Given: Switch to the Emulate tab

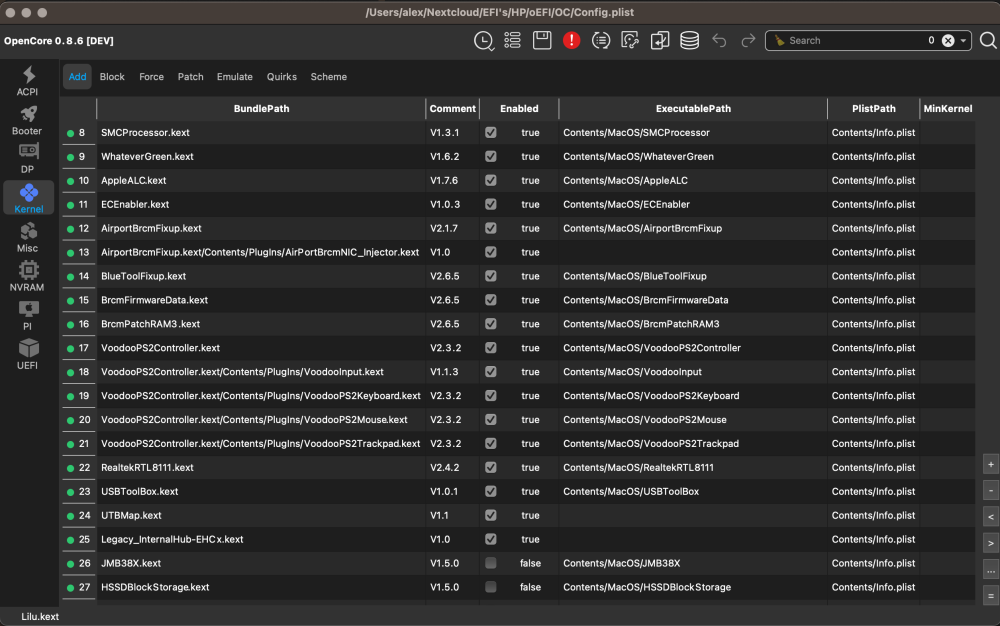Looking at the screenshot, I should (235, 76).
